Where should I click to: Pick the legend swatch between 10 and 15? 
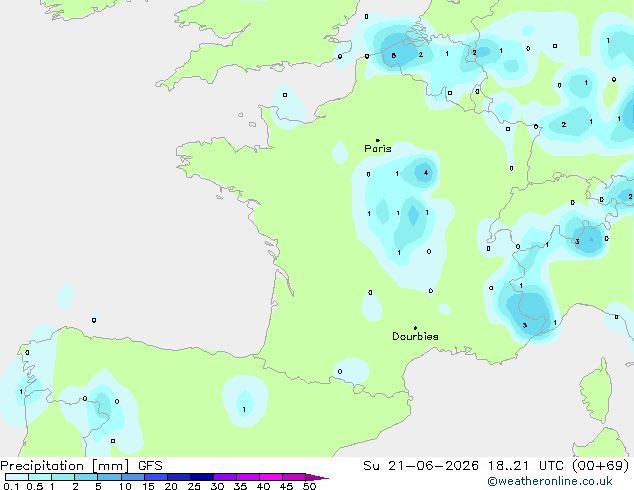[x=133, y=477]
